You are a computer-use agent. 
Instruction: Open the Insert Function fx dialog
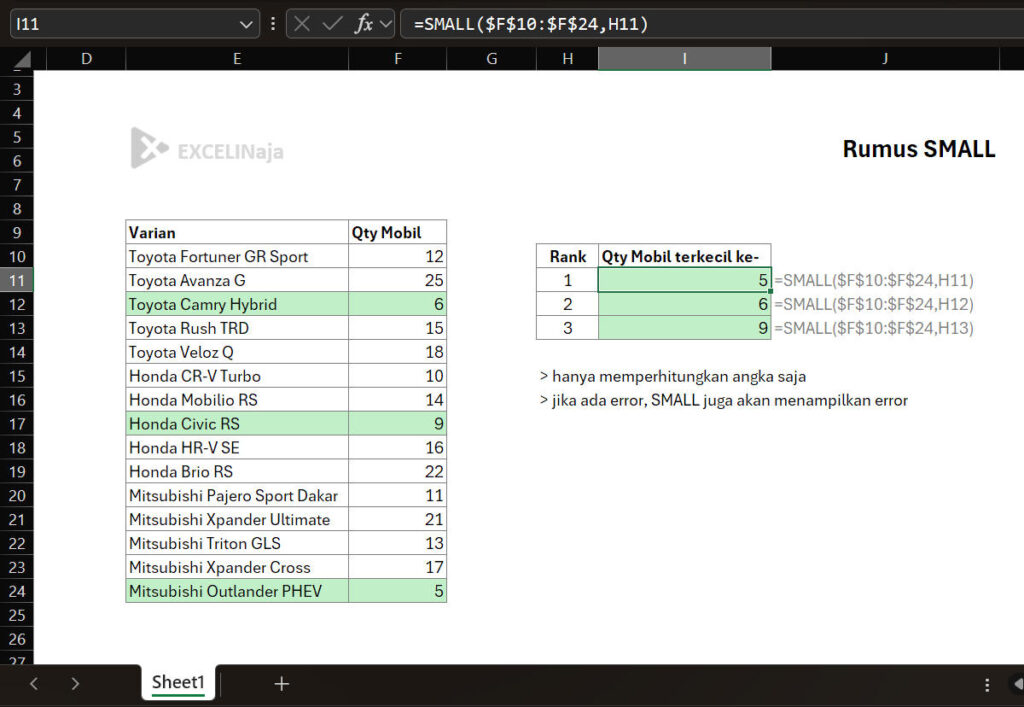[x=363, y=24]
